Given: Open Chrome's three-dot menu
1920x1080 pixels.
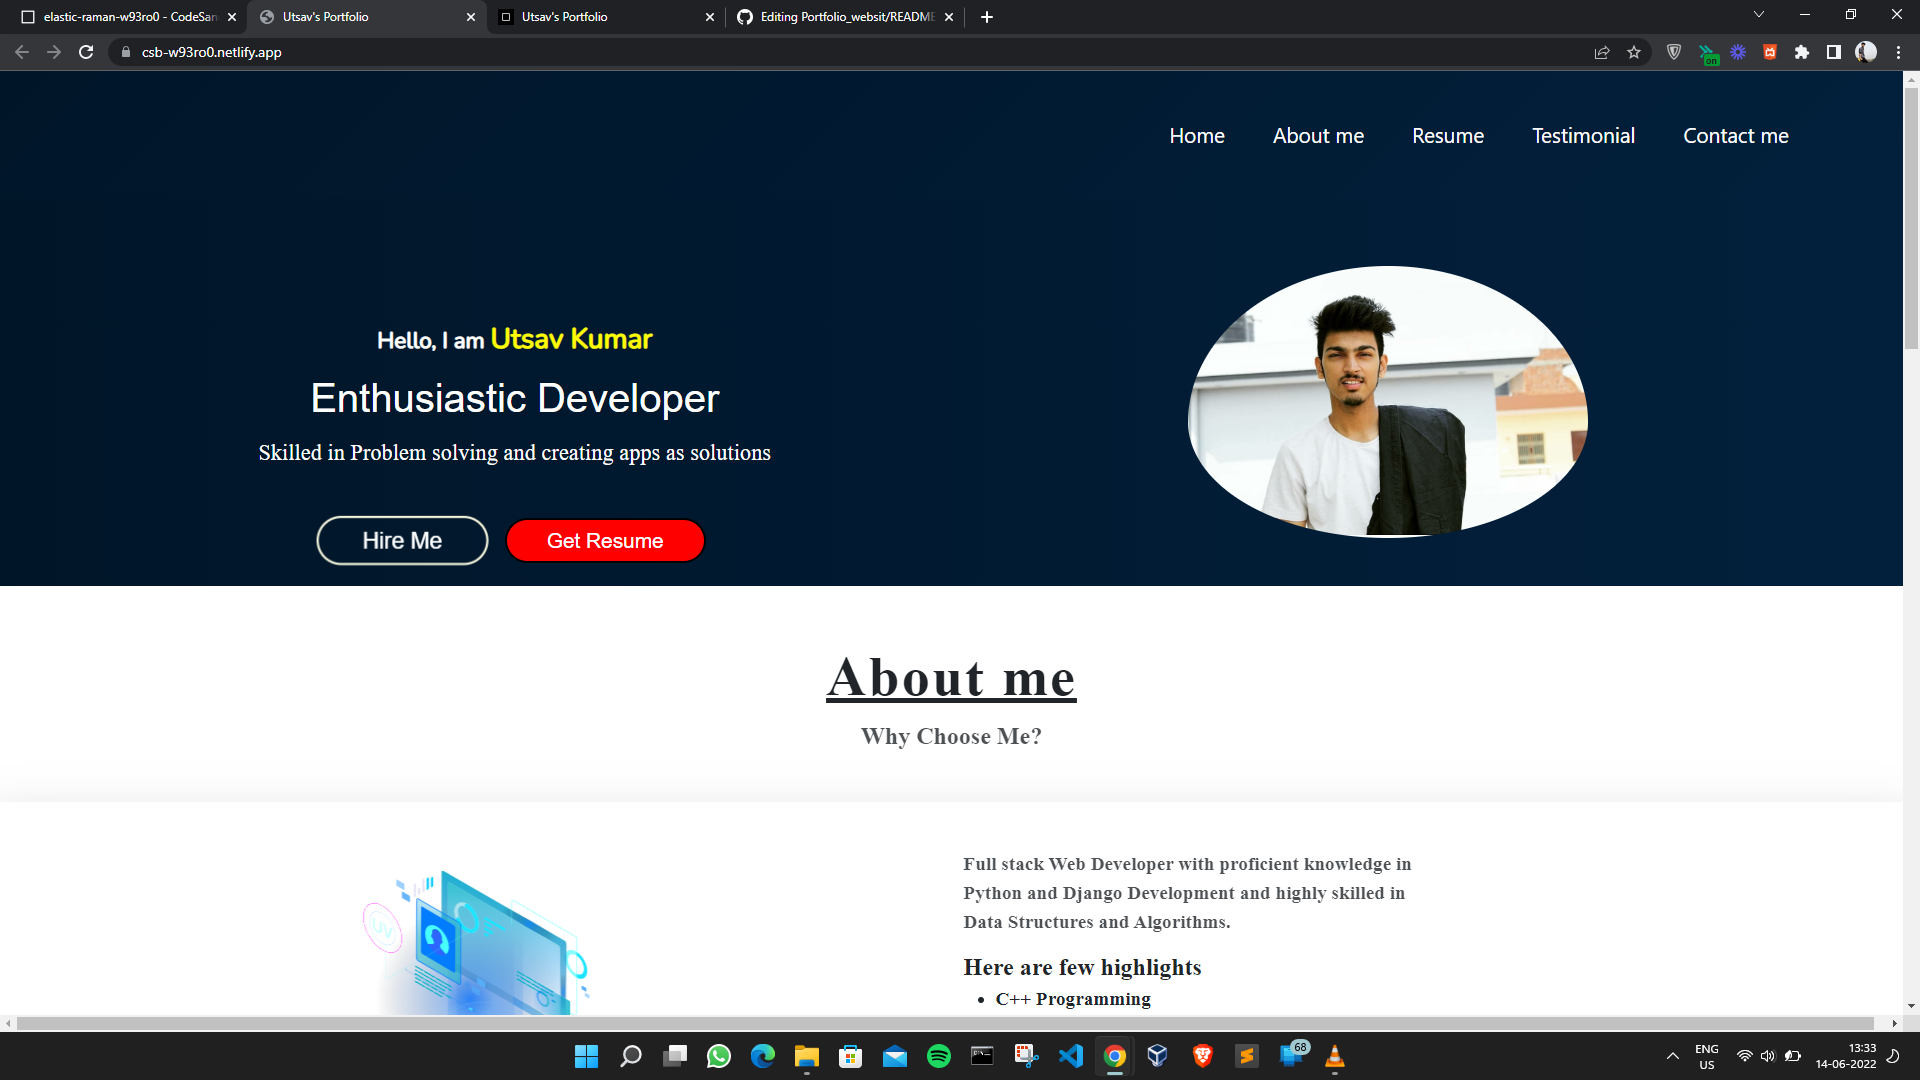Looking at the screenshot, I should [1899, 52].
